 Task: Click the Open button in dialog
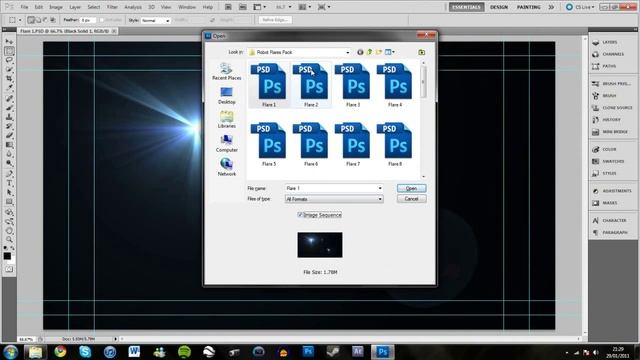(x=411, y=188)
